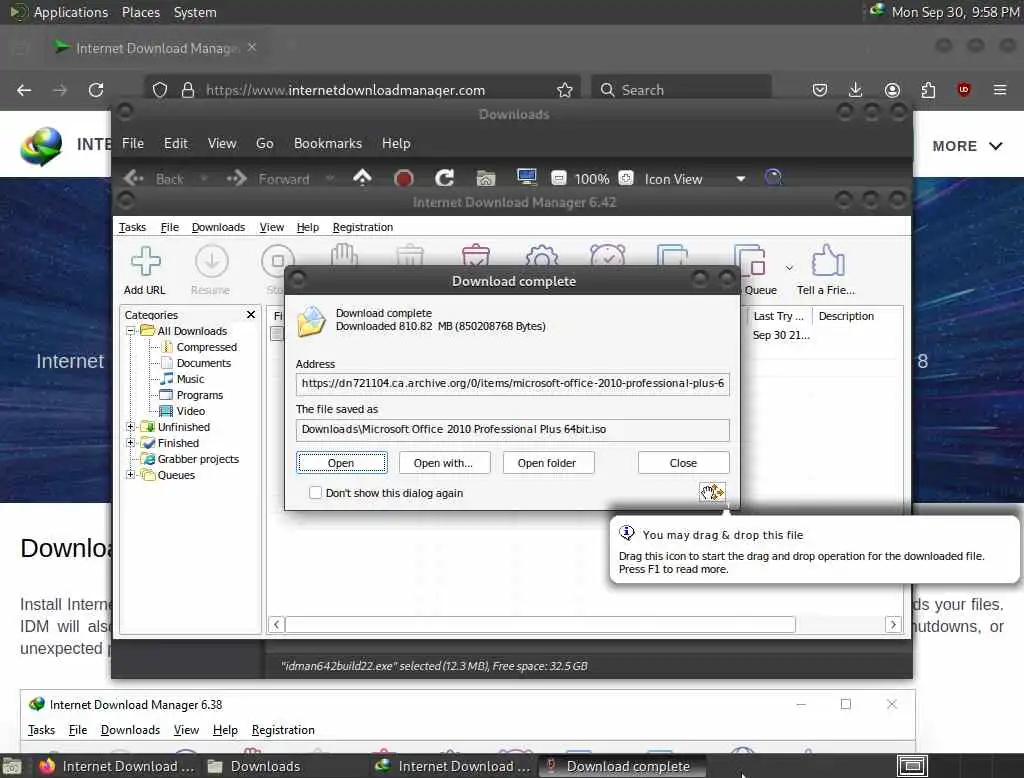
Task: Open the Forward history dropdown arrow
Action: coord(329,178)
